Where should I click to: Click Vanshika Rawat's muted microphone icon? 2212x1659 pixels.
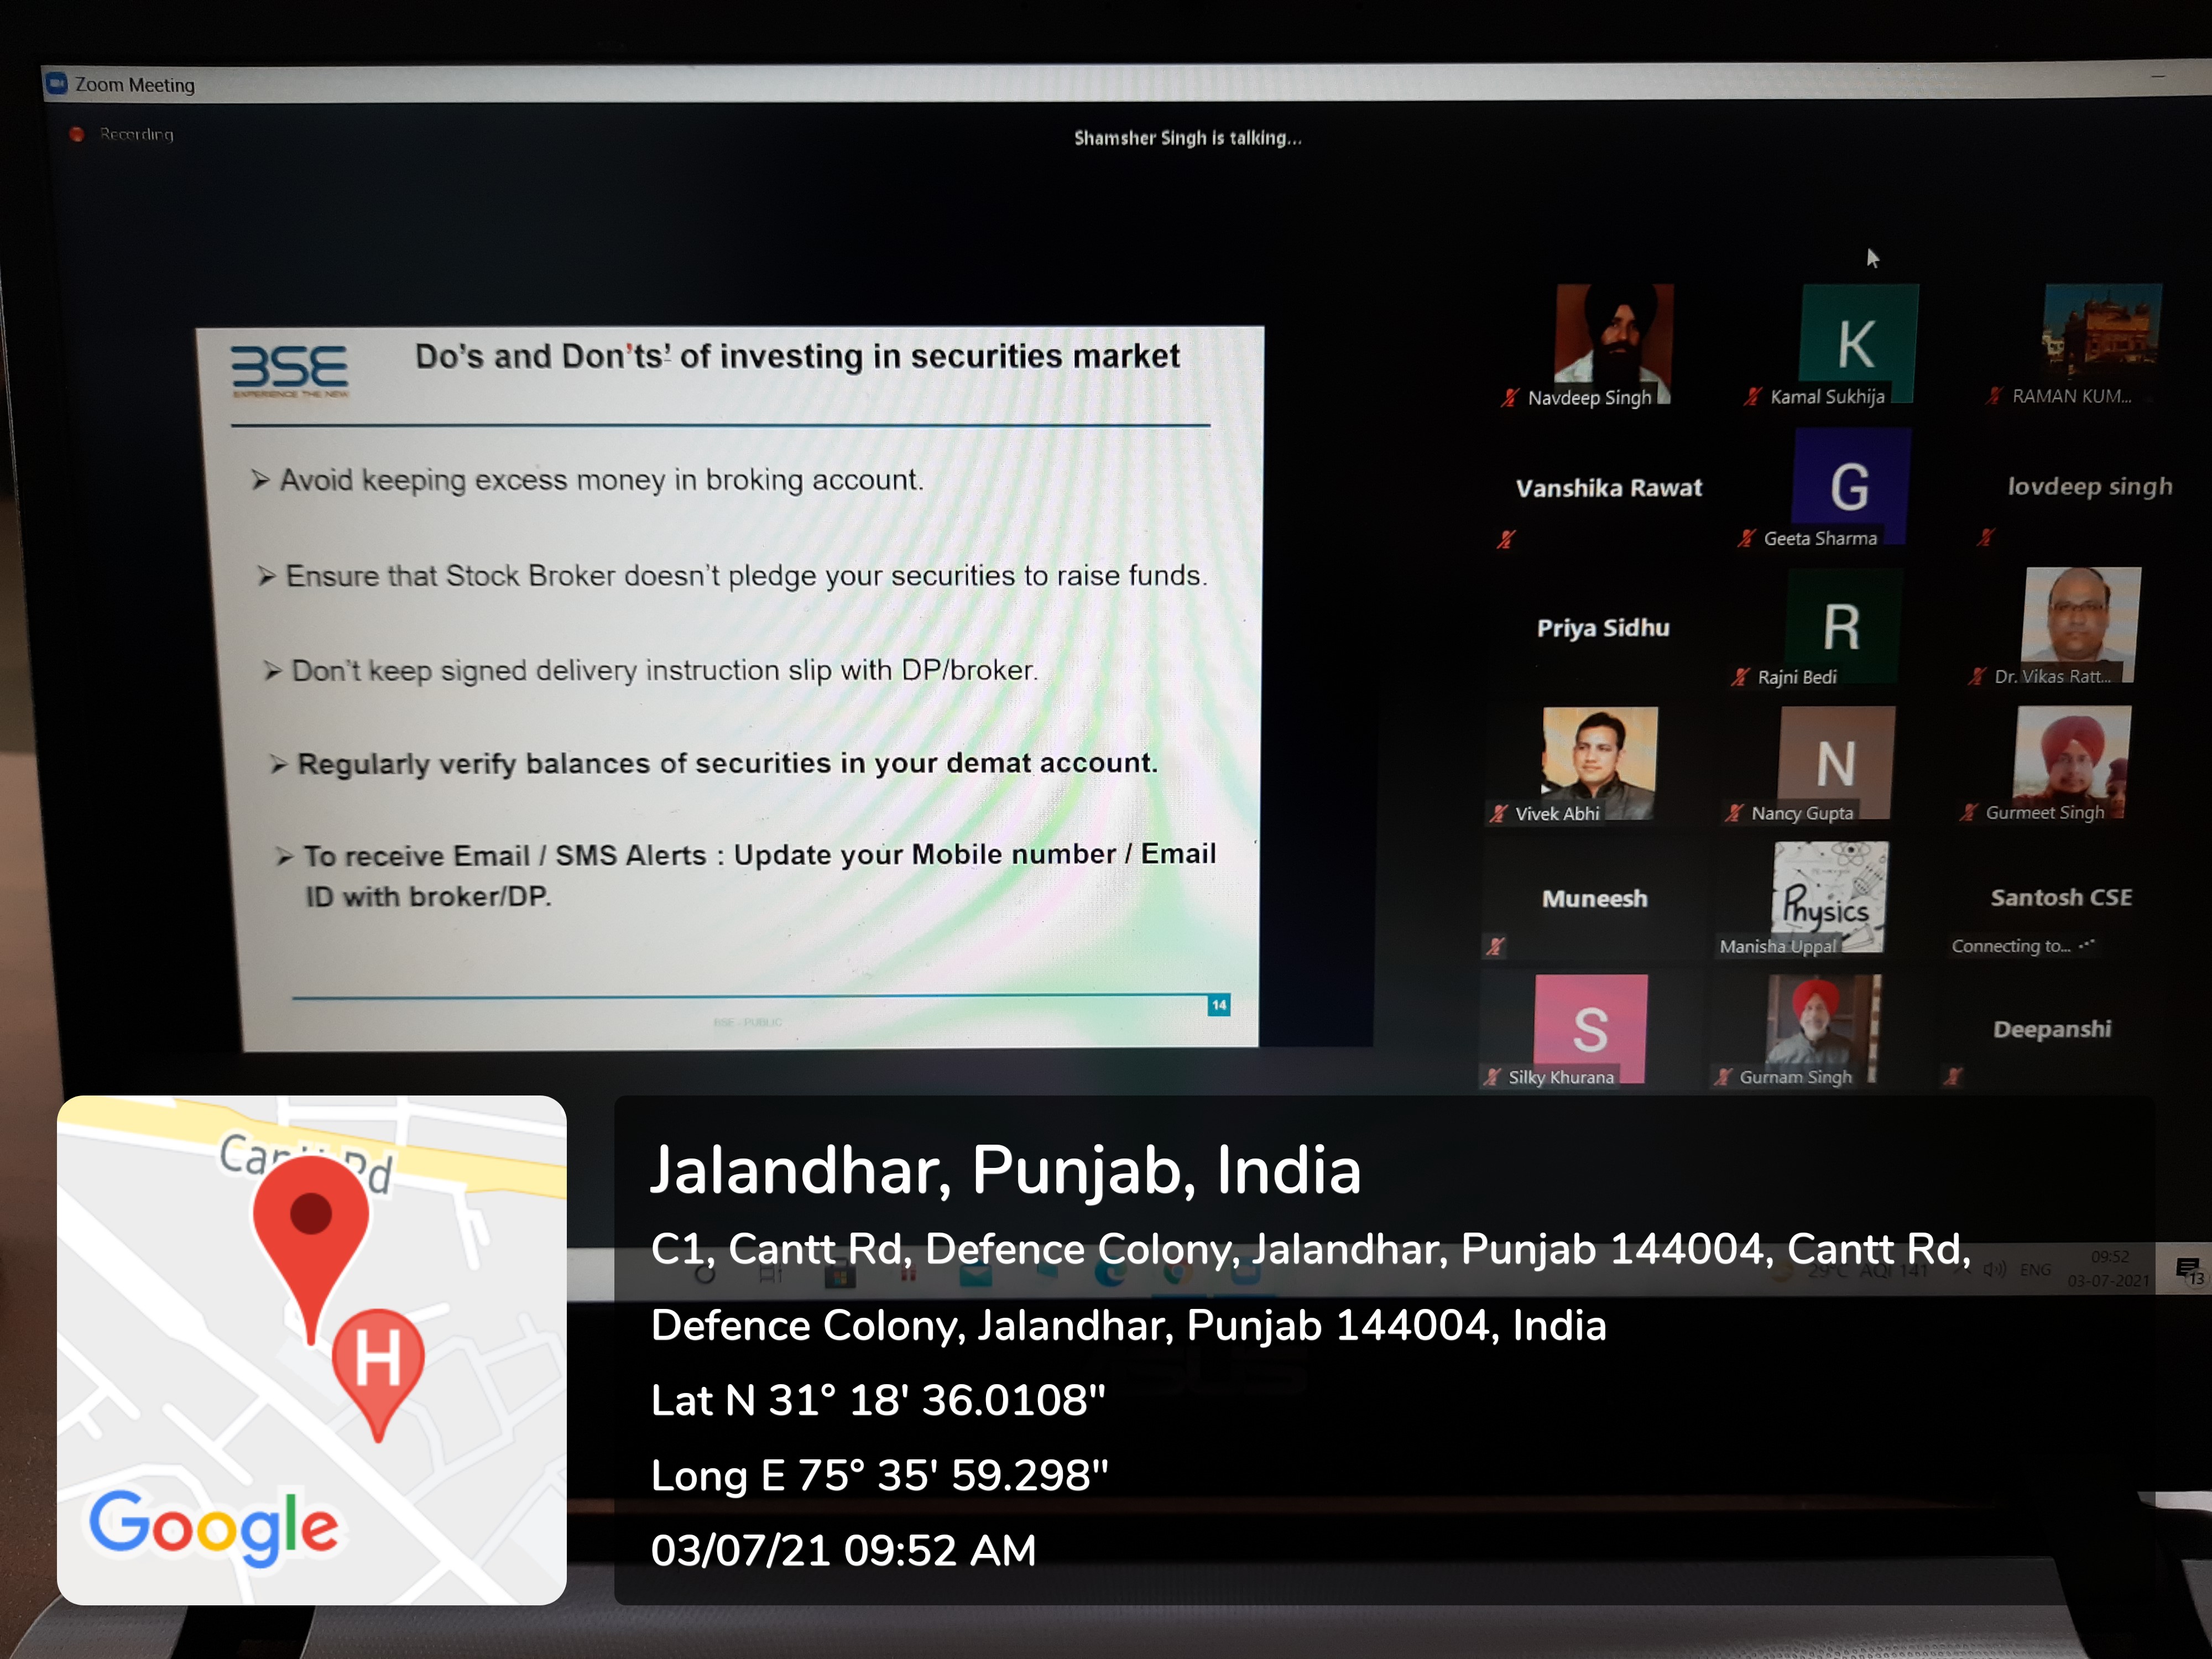(1506, 540)
